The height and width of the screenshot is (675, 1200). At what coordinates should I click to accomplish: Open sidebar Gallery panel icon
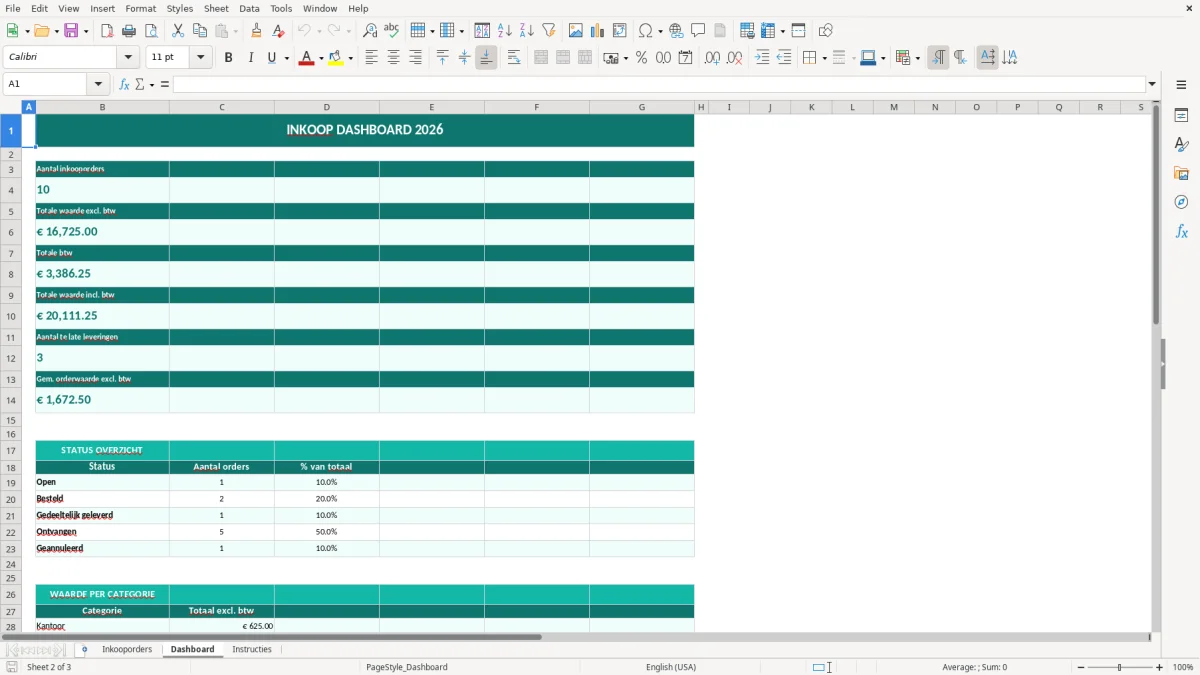(1181, 173)
